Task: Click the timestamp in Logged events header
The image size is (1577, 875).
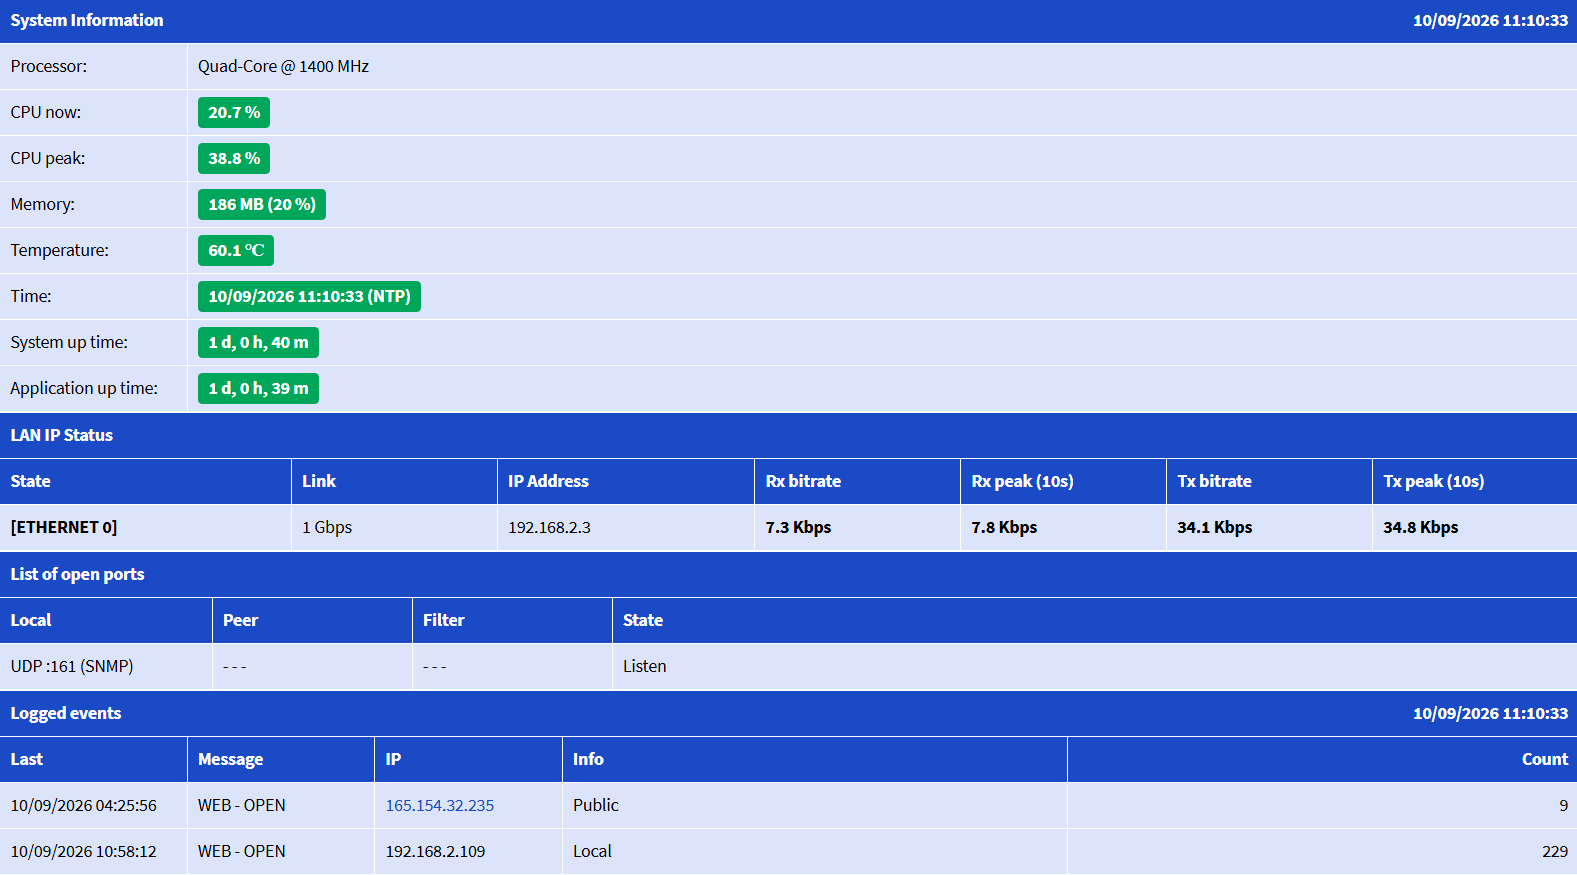Action: pyautogui.click(x=1490, y=713)
